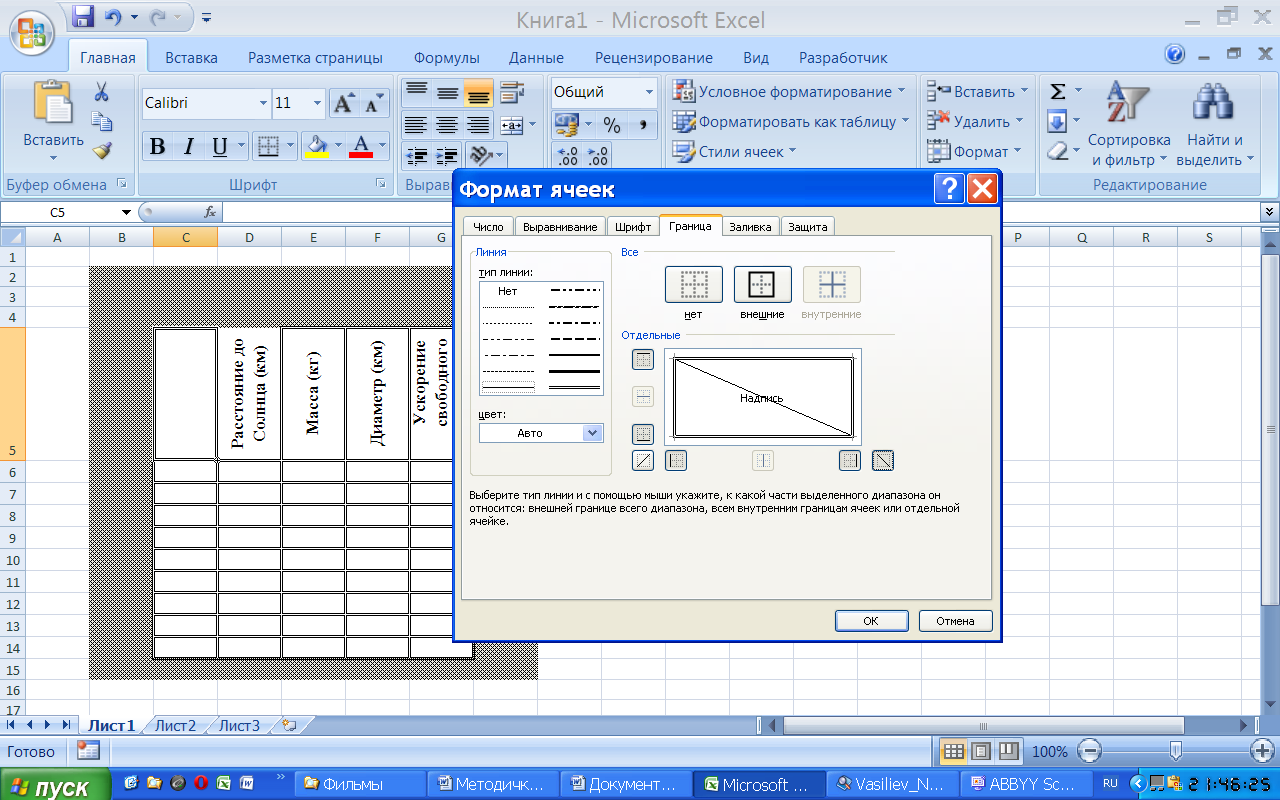Viewport: 1280px width, 800px height.
Task: Apply percent style to cells
Action: point(612,125)
